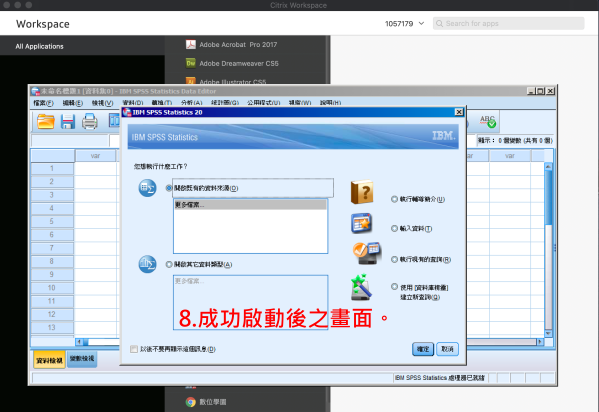Open the 檢視(V) View menu
The width and height of the screenshot is (599, 412).
click(102, 103)
